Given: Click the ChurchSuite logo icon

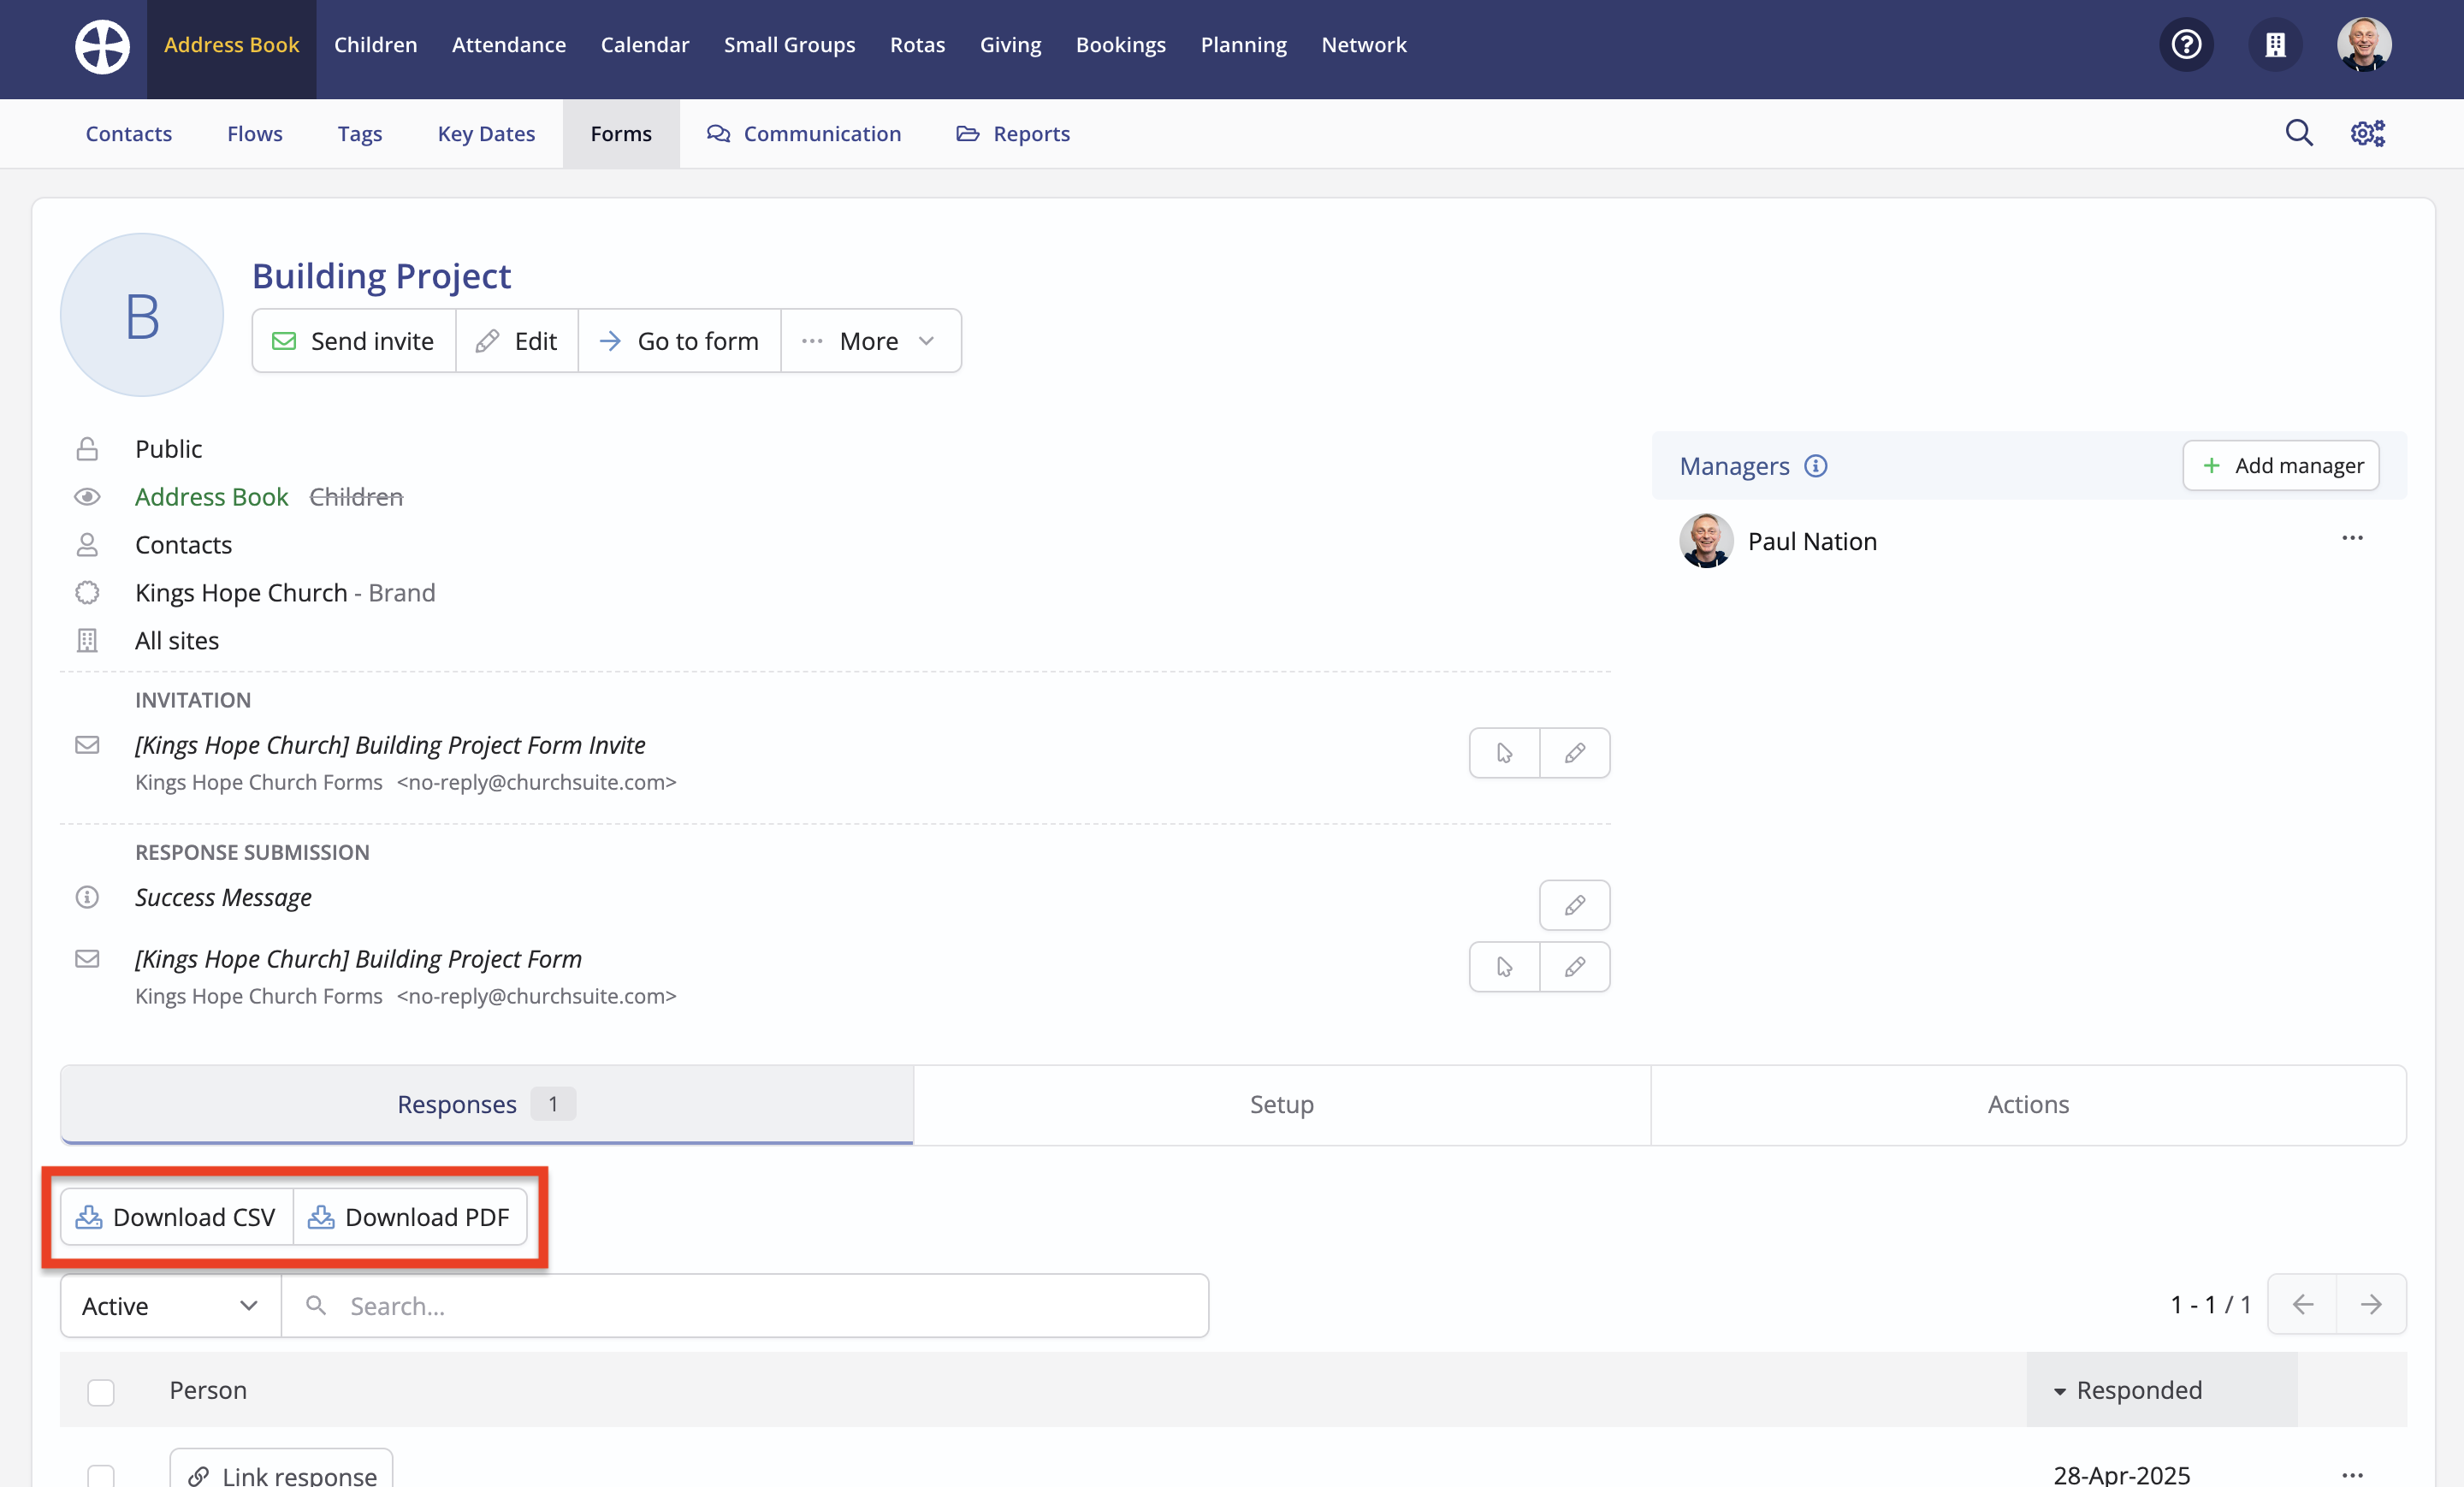Looking at the screenshot, I should click(x=102, y=46).
